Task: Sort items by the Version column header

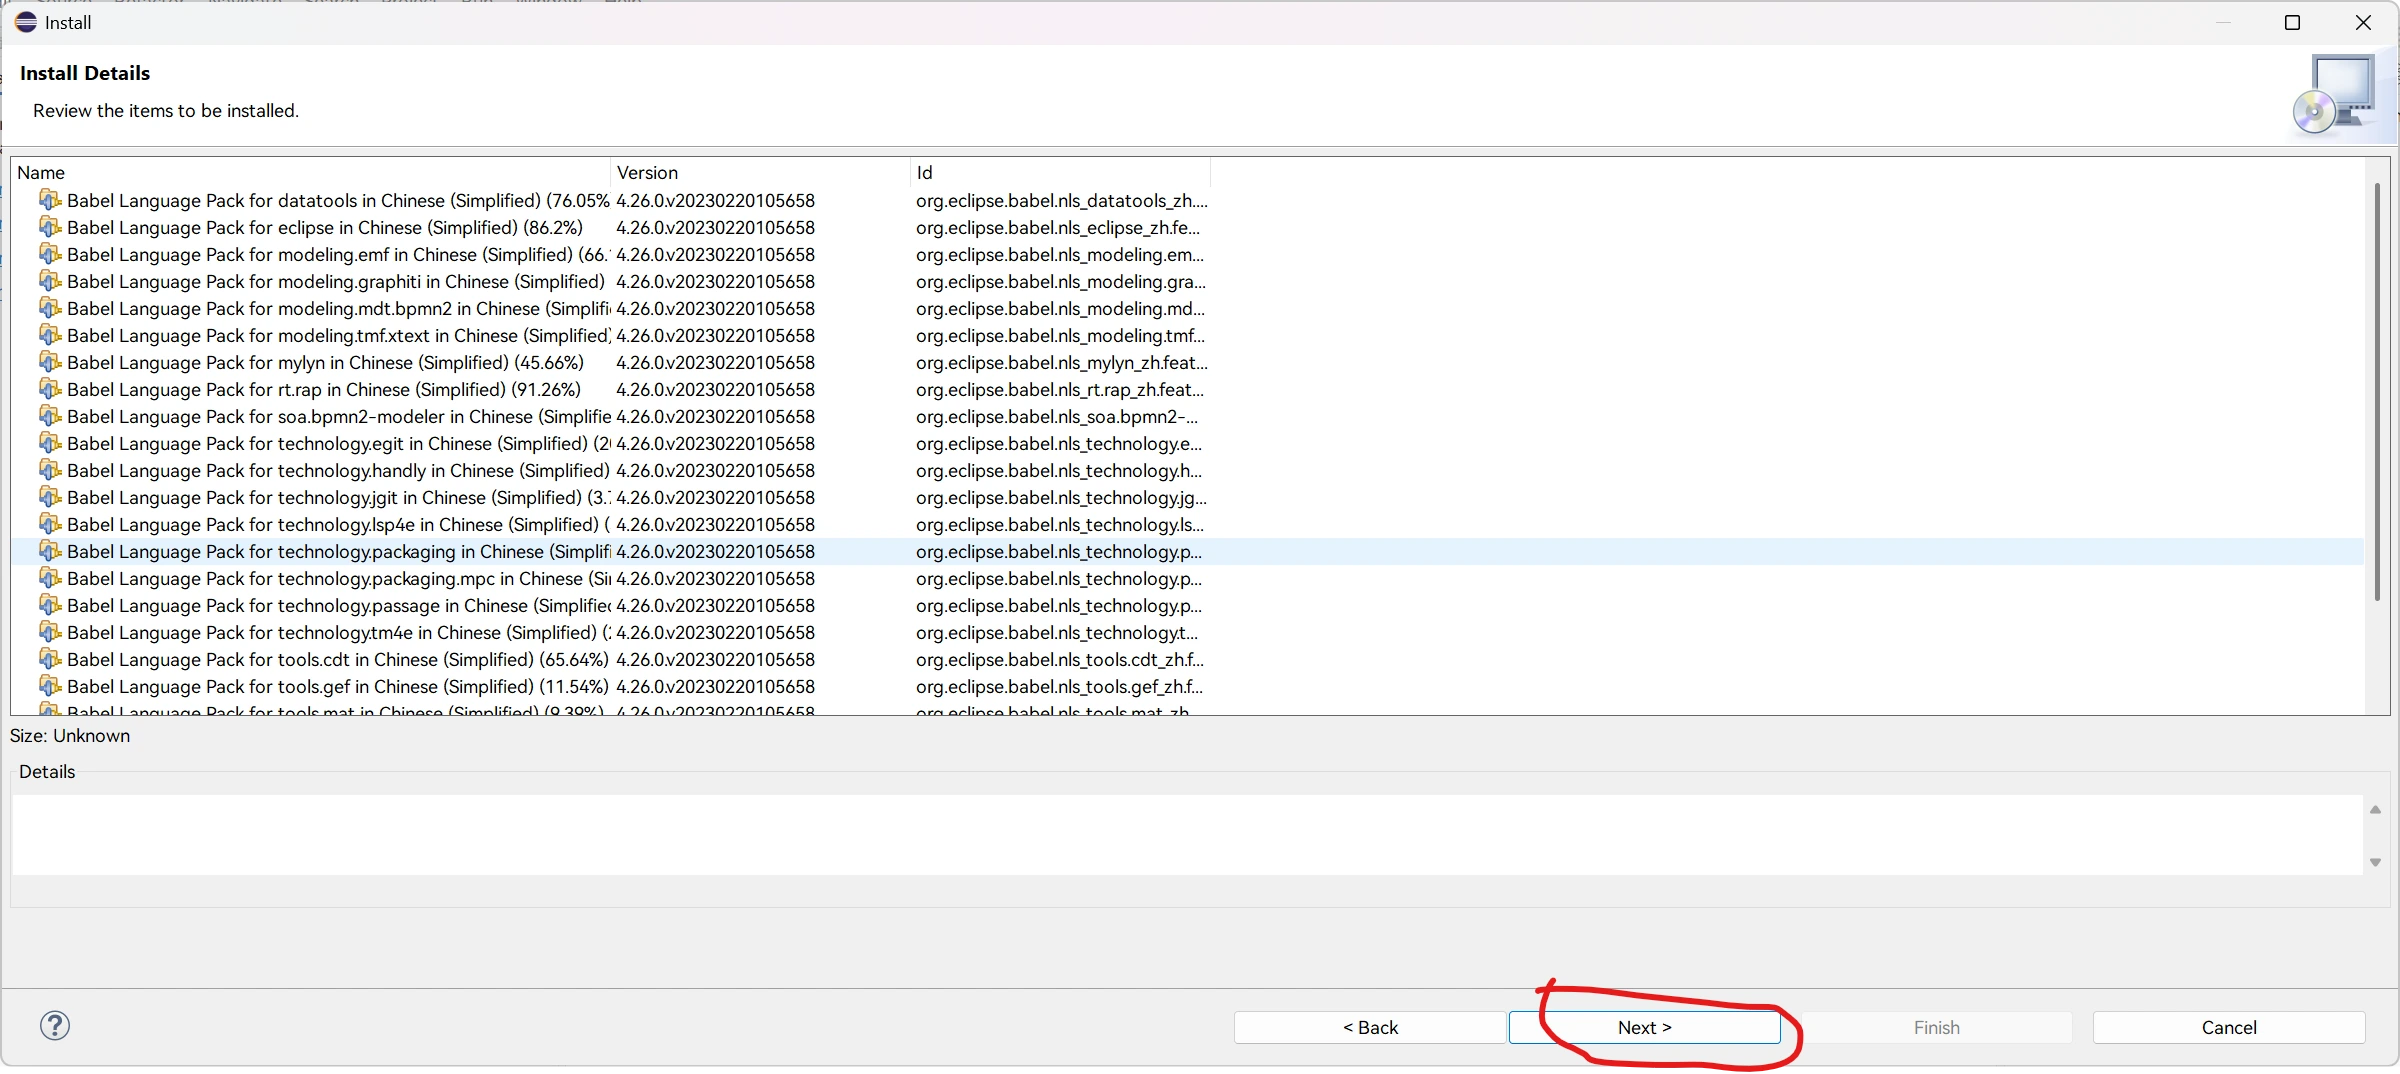Action: pyautogui.click(x=760, y=172)
